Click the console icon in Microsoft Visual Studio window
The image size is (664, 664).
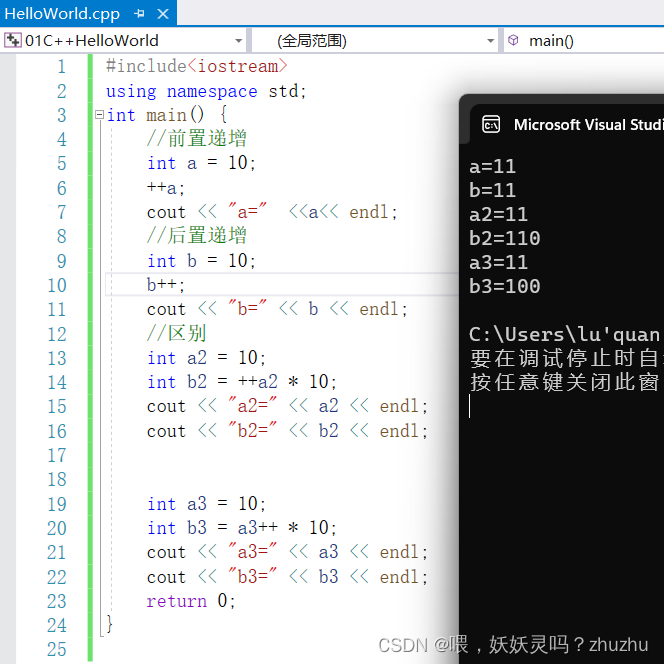(x=491, y=124)
